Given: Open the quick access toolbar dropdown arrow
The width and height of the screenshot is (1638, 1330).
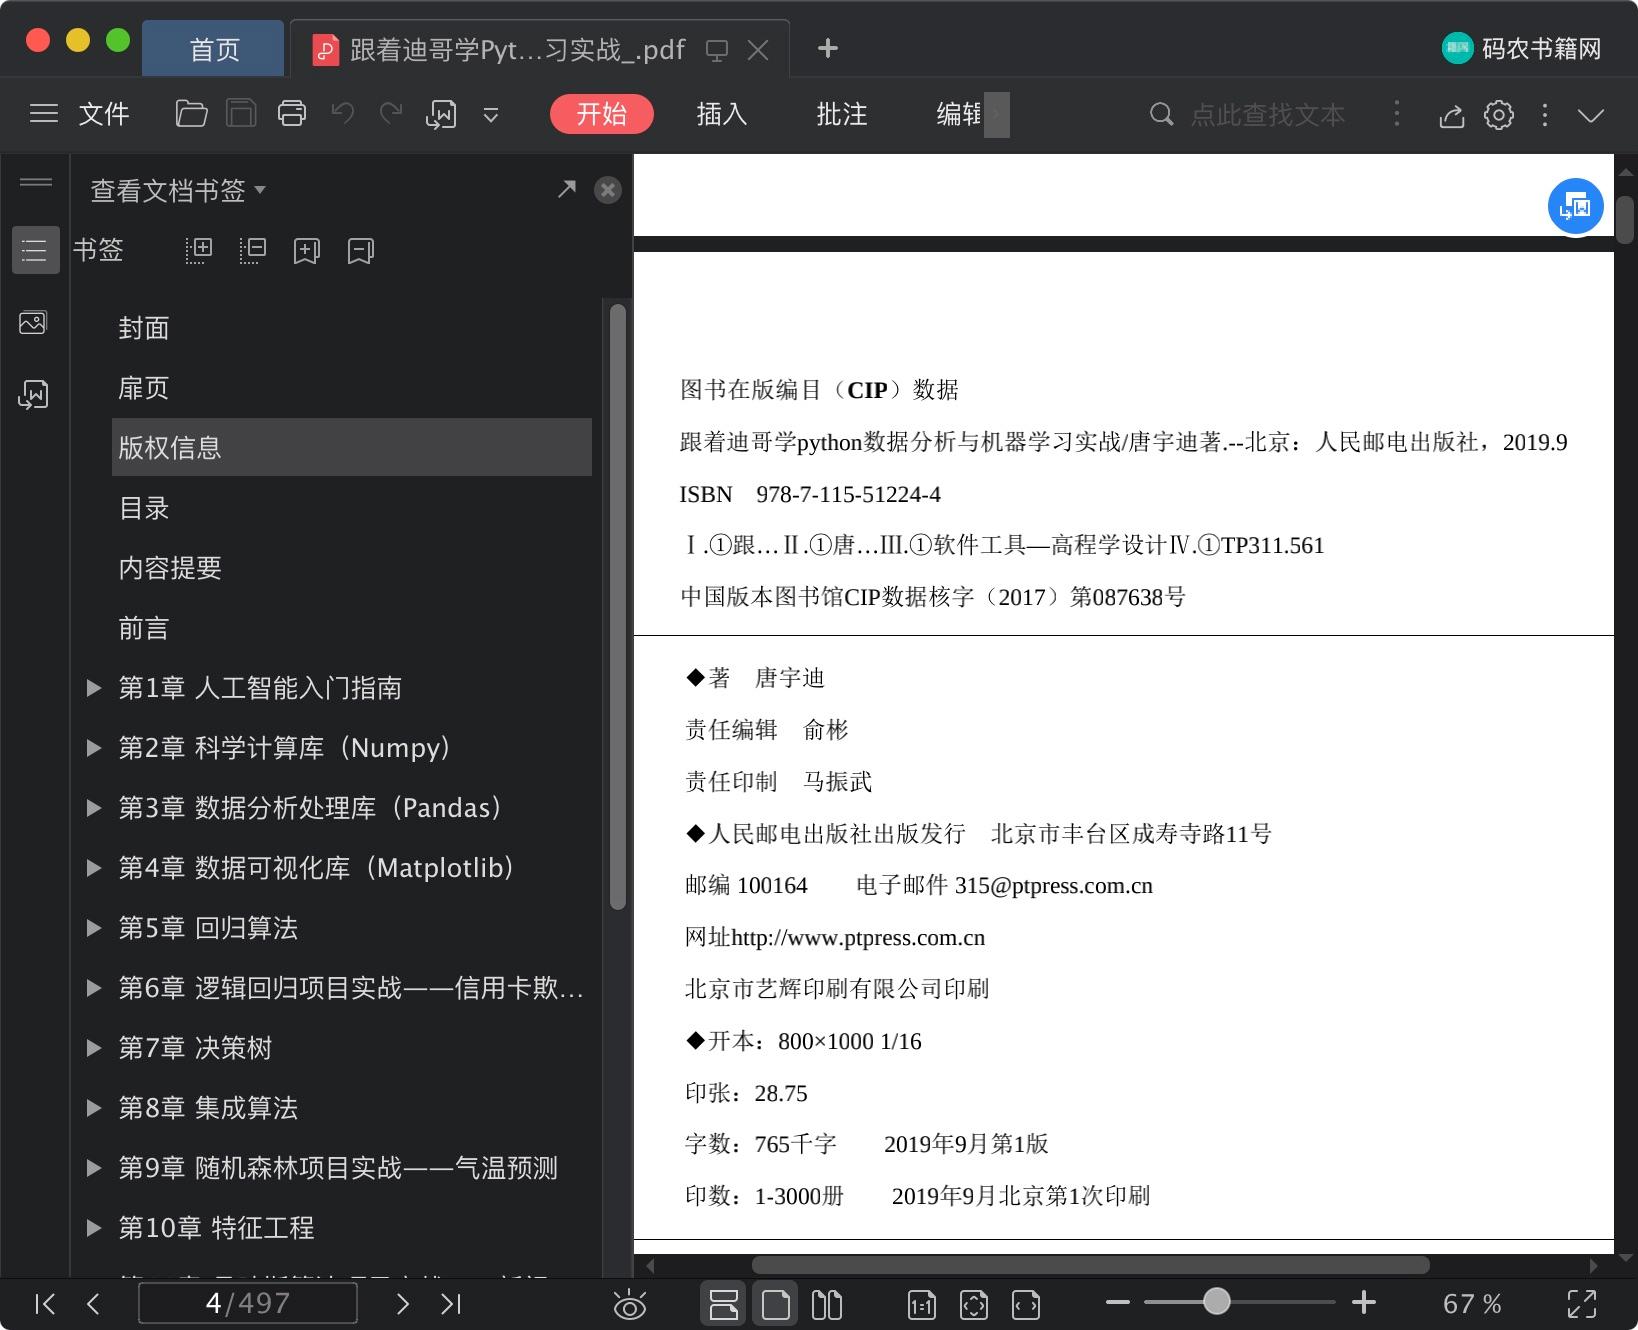Looking at the screenshot, I should click(x=491, y=115).
